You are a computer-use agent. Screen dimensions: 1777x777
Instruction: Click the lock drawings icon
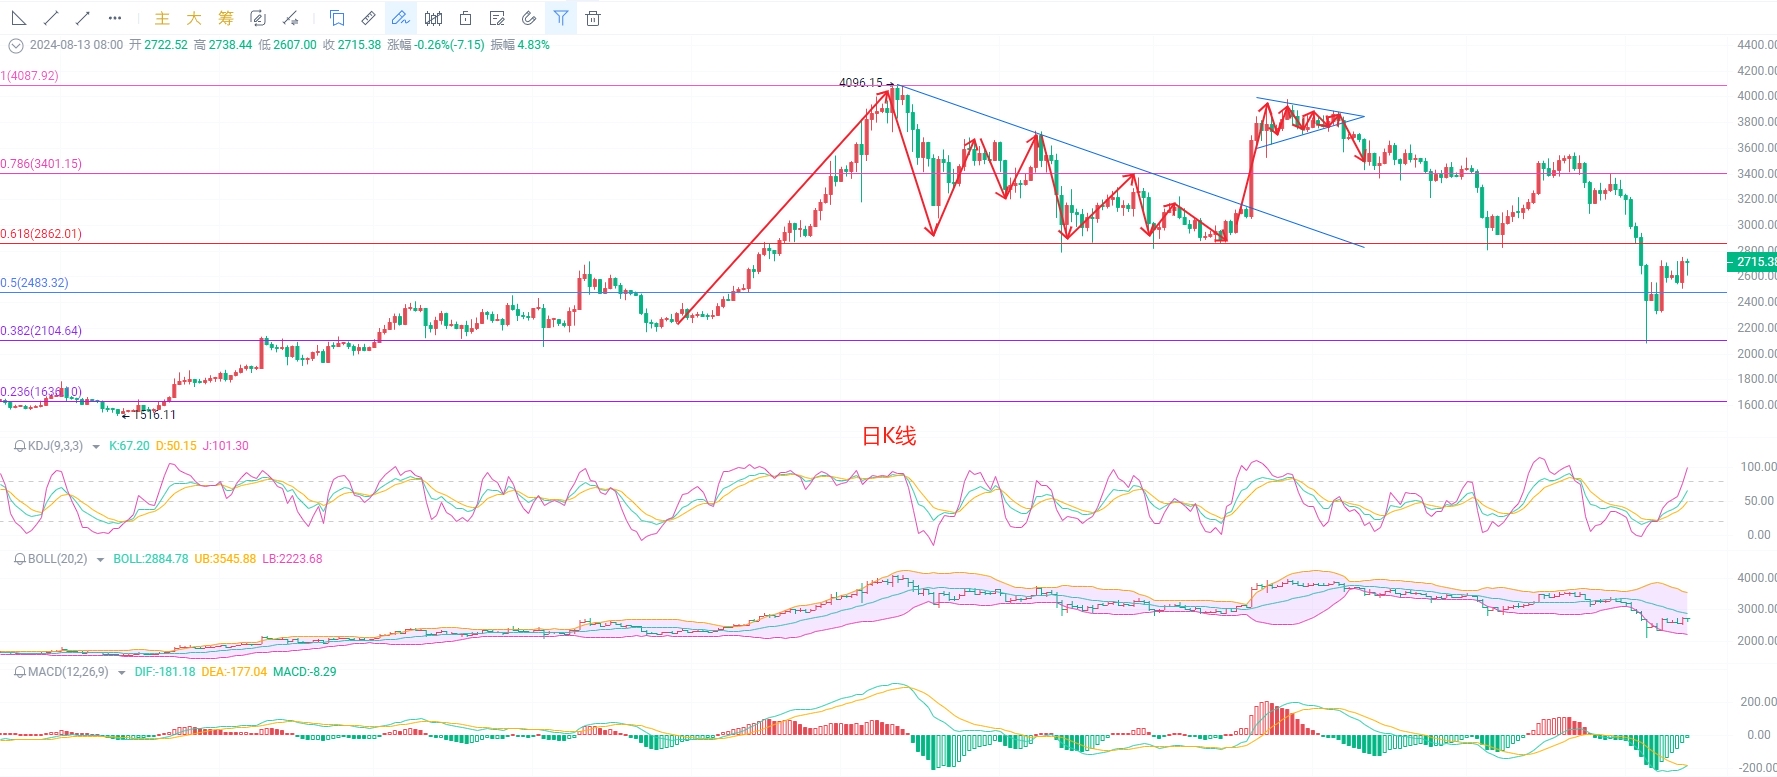(x=465, y=18)
